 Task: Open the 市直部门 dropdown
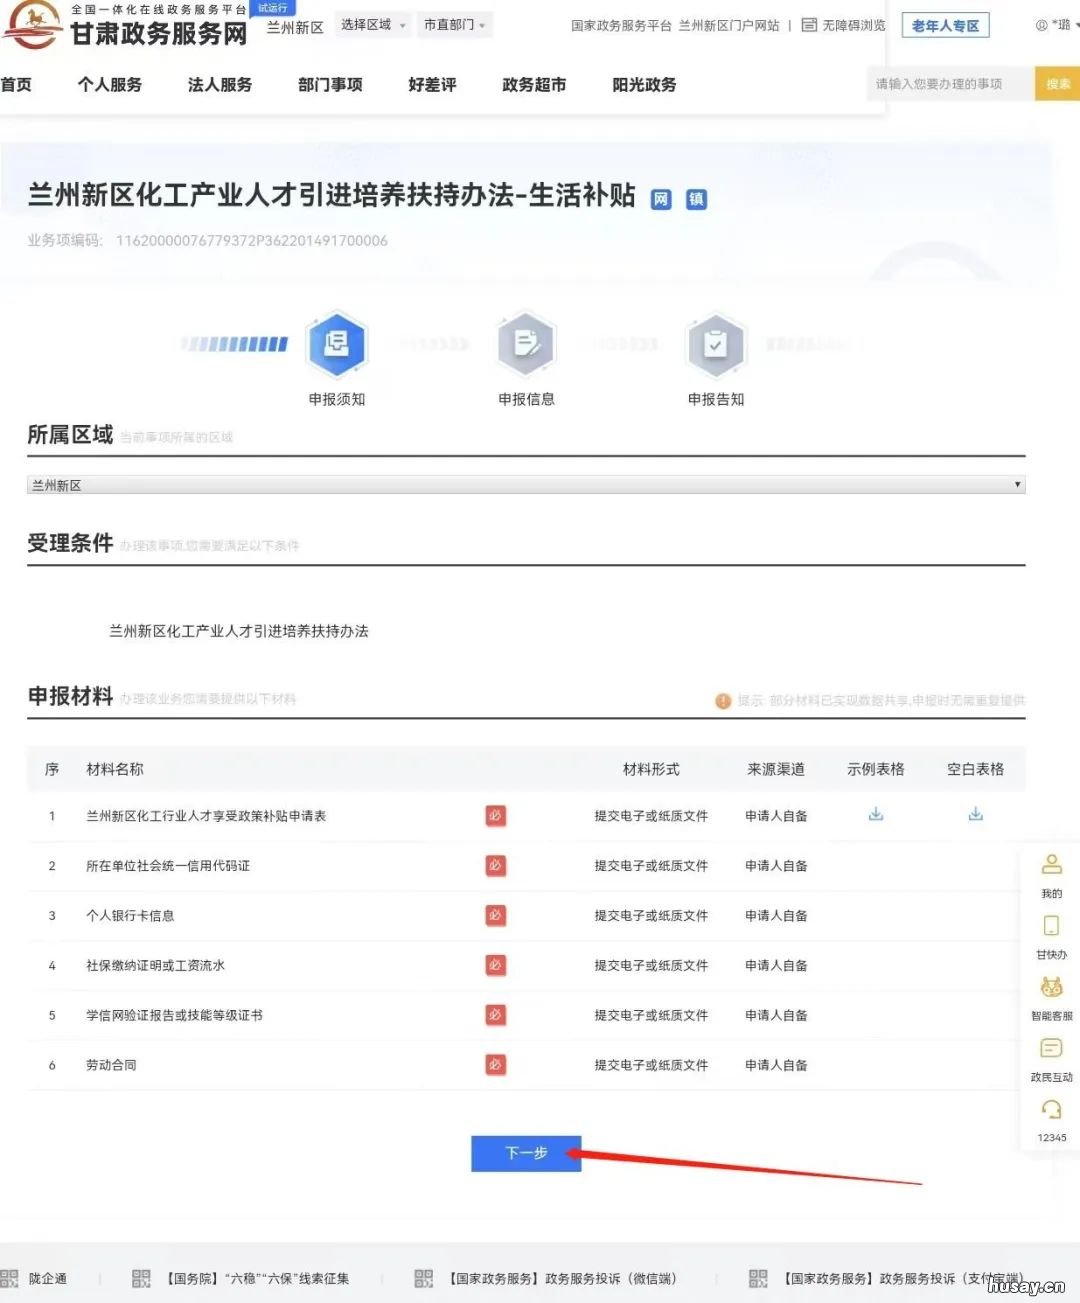455,24
